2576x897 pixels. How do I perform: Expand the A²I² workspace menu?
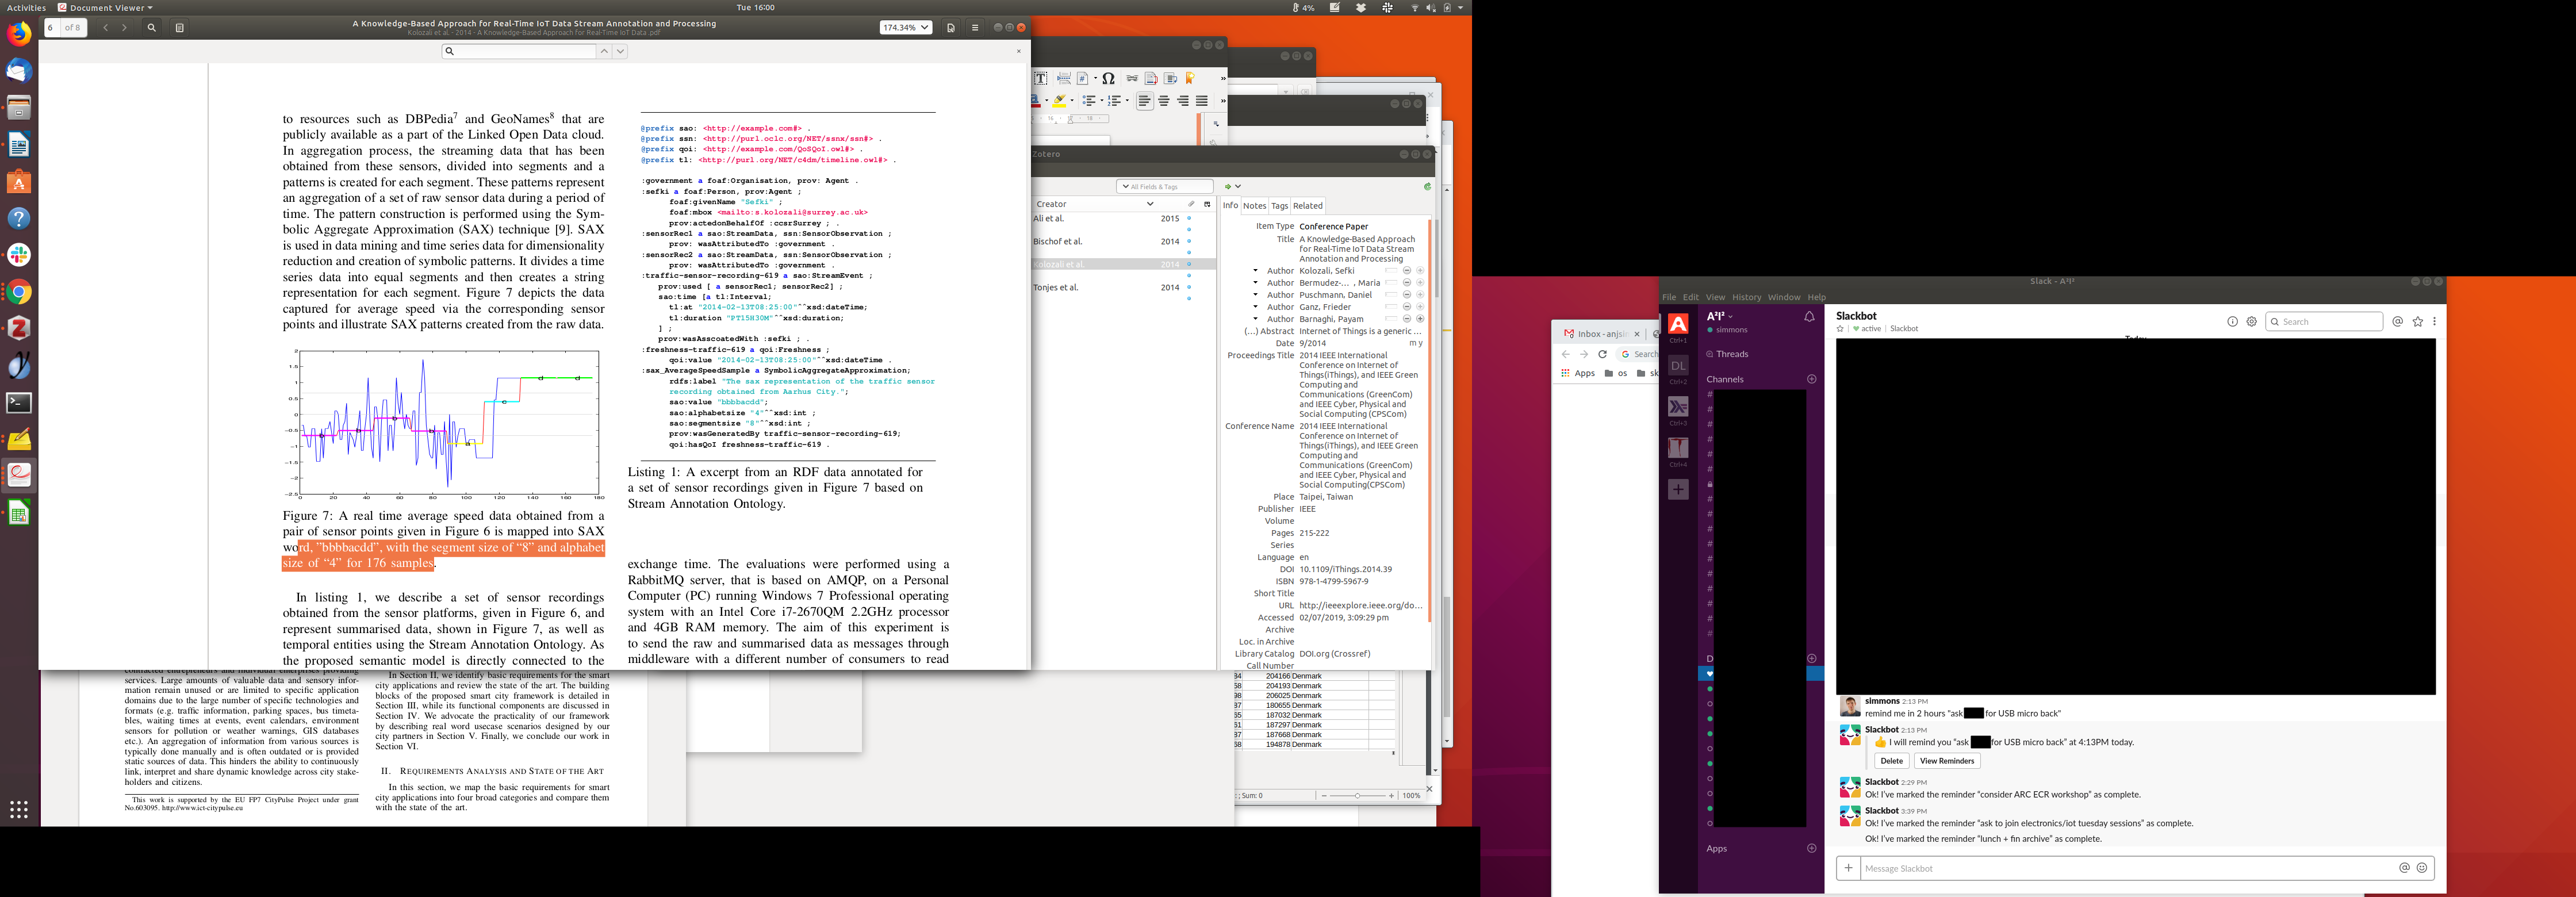point(1719,316)
